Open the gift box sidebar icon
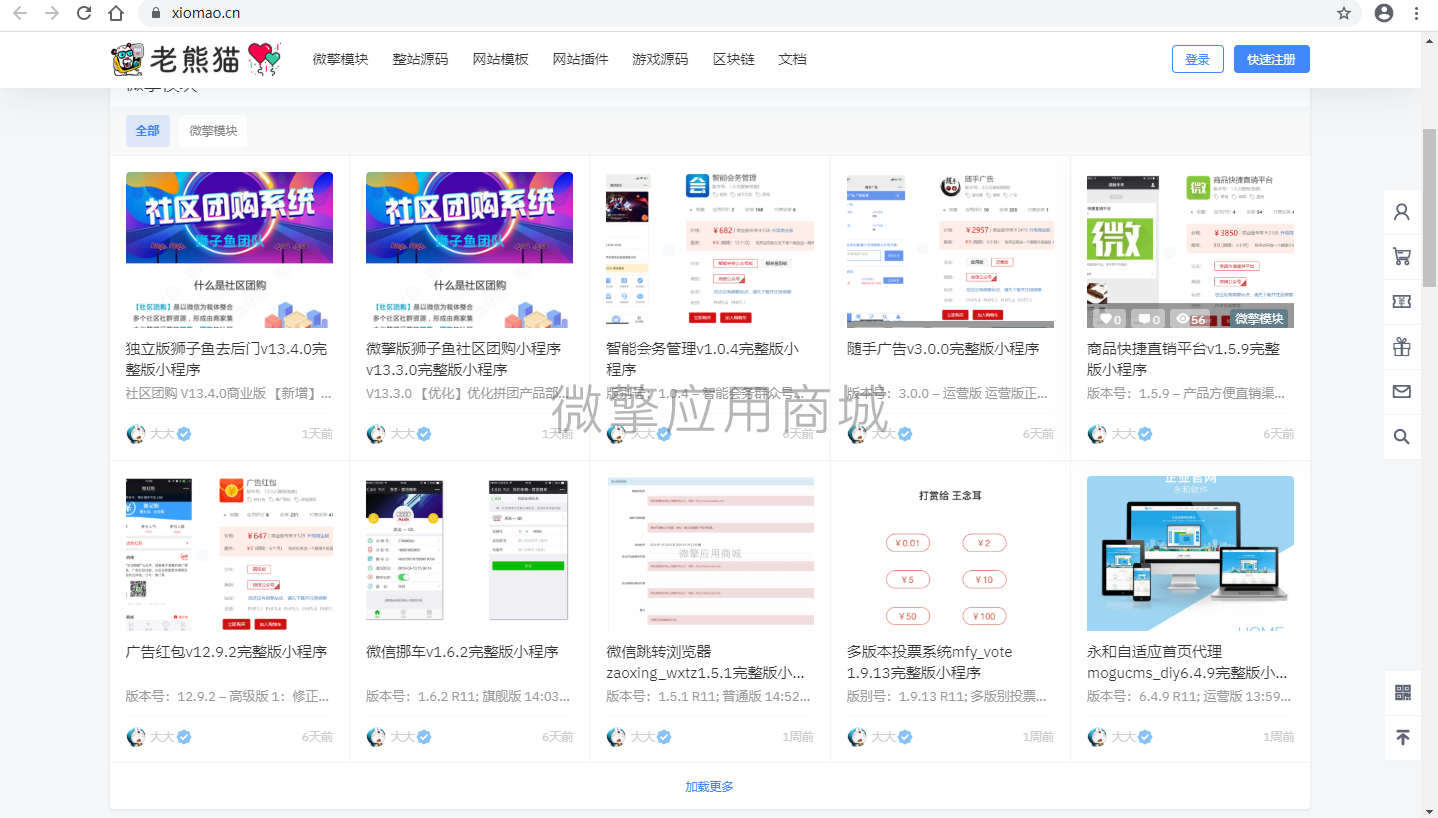Screen dimensions: 1438x818 [x=1402, y=347]
